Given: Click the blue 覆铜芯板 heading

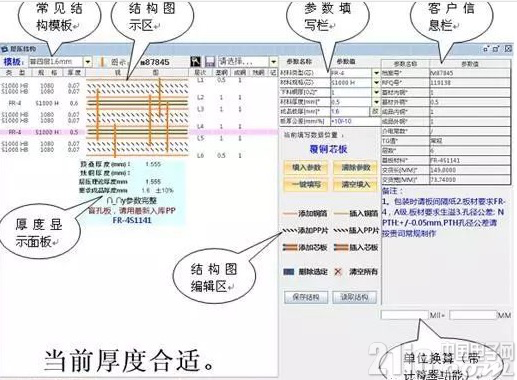Looking at the screenshot, I should point(329,149).
